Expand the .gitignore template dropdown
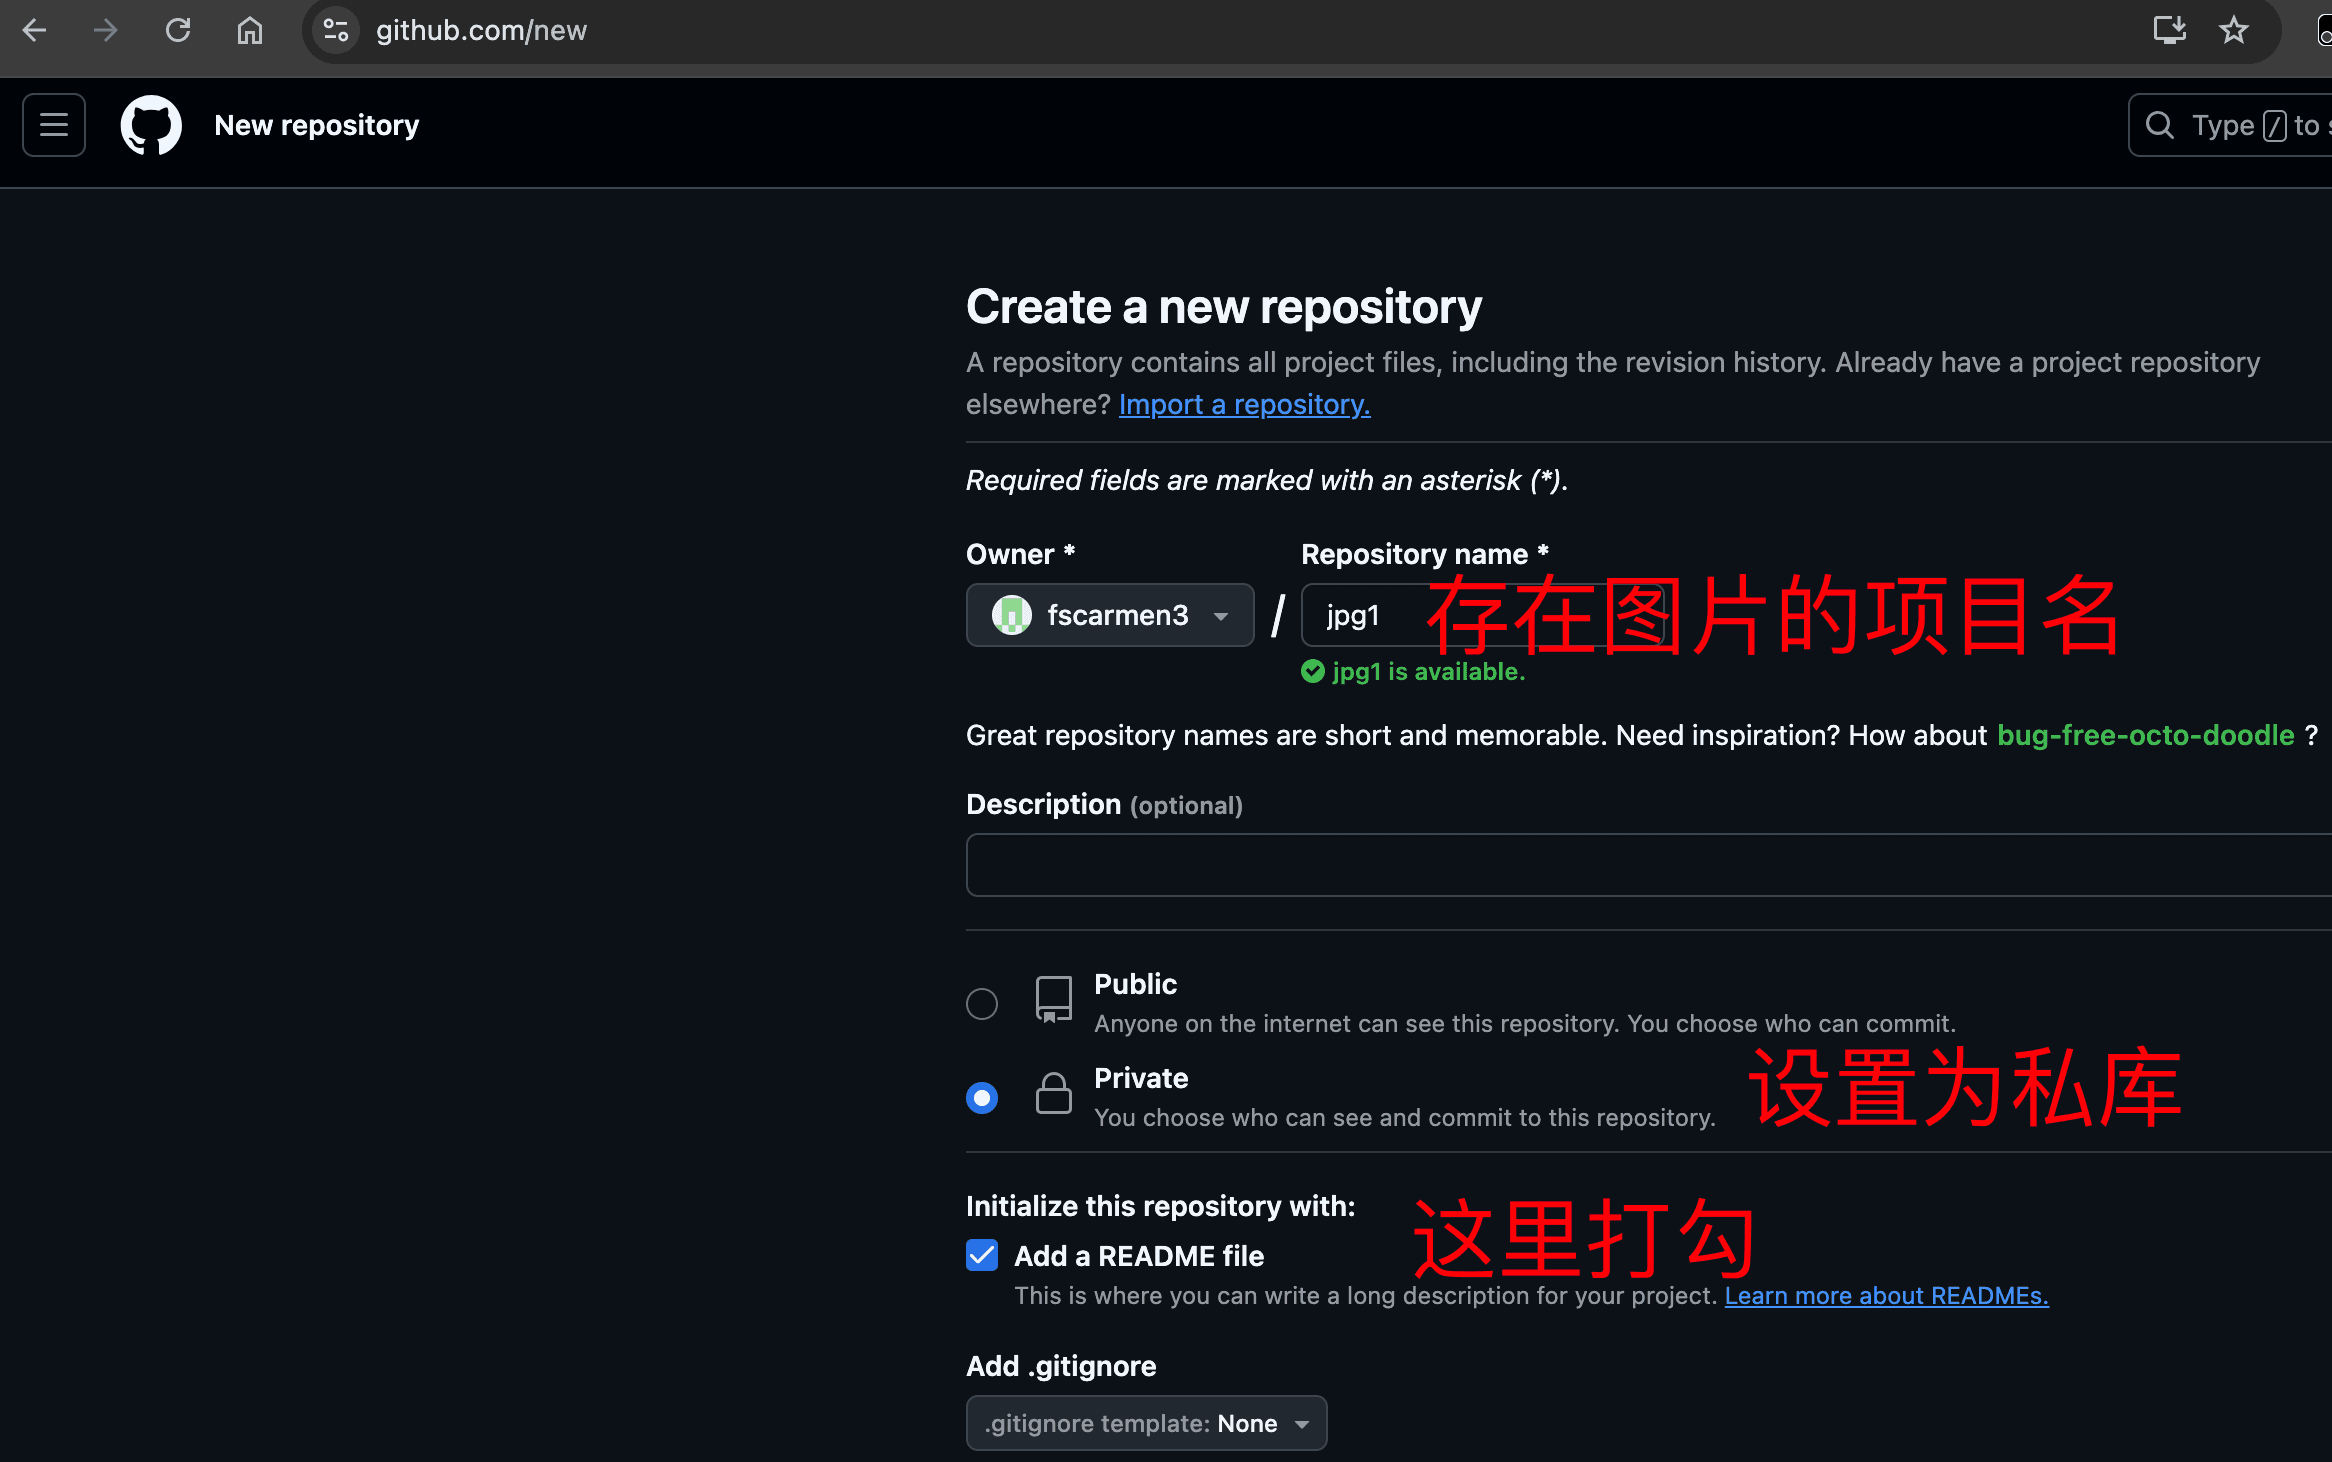2332x1462 pixels. [x=1147, y=1423]
